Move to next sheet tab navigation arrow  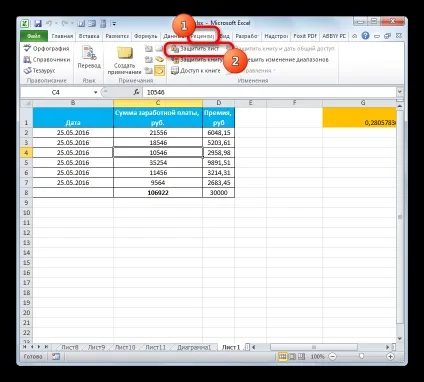point(39,347)
